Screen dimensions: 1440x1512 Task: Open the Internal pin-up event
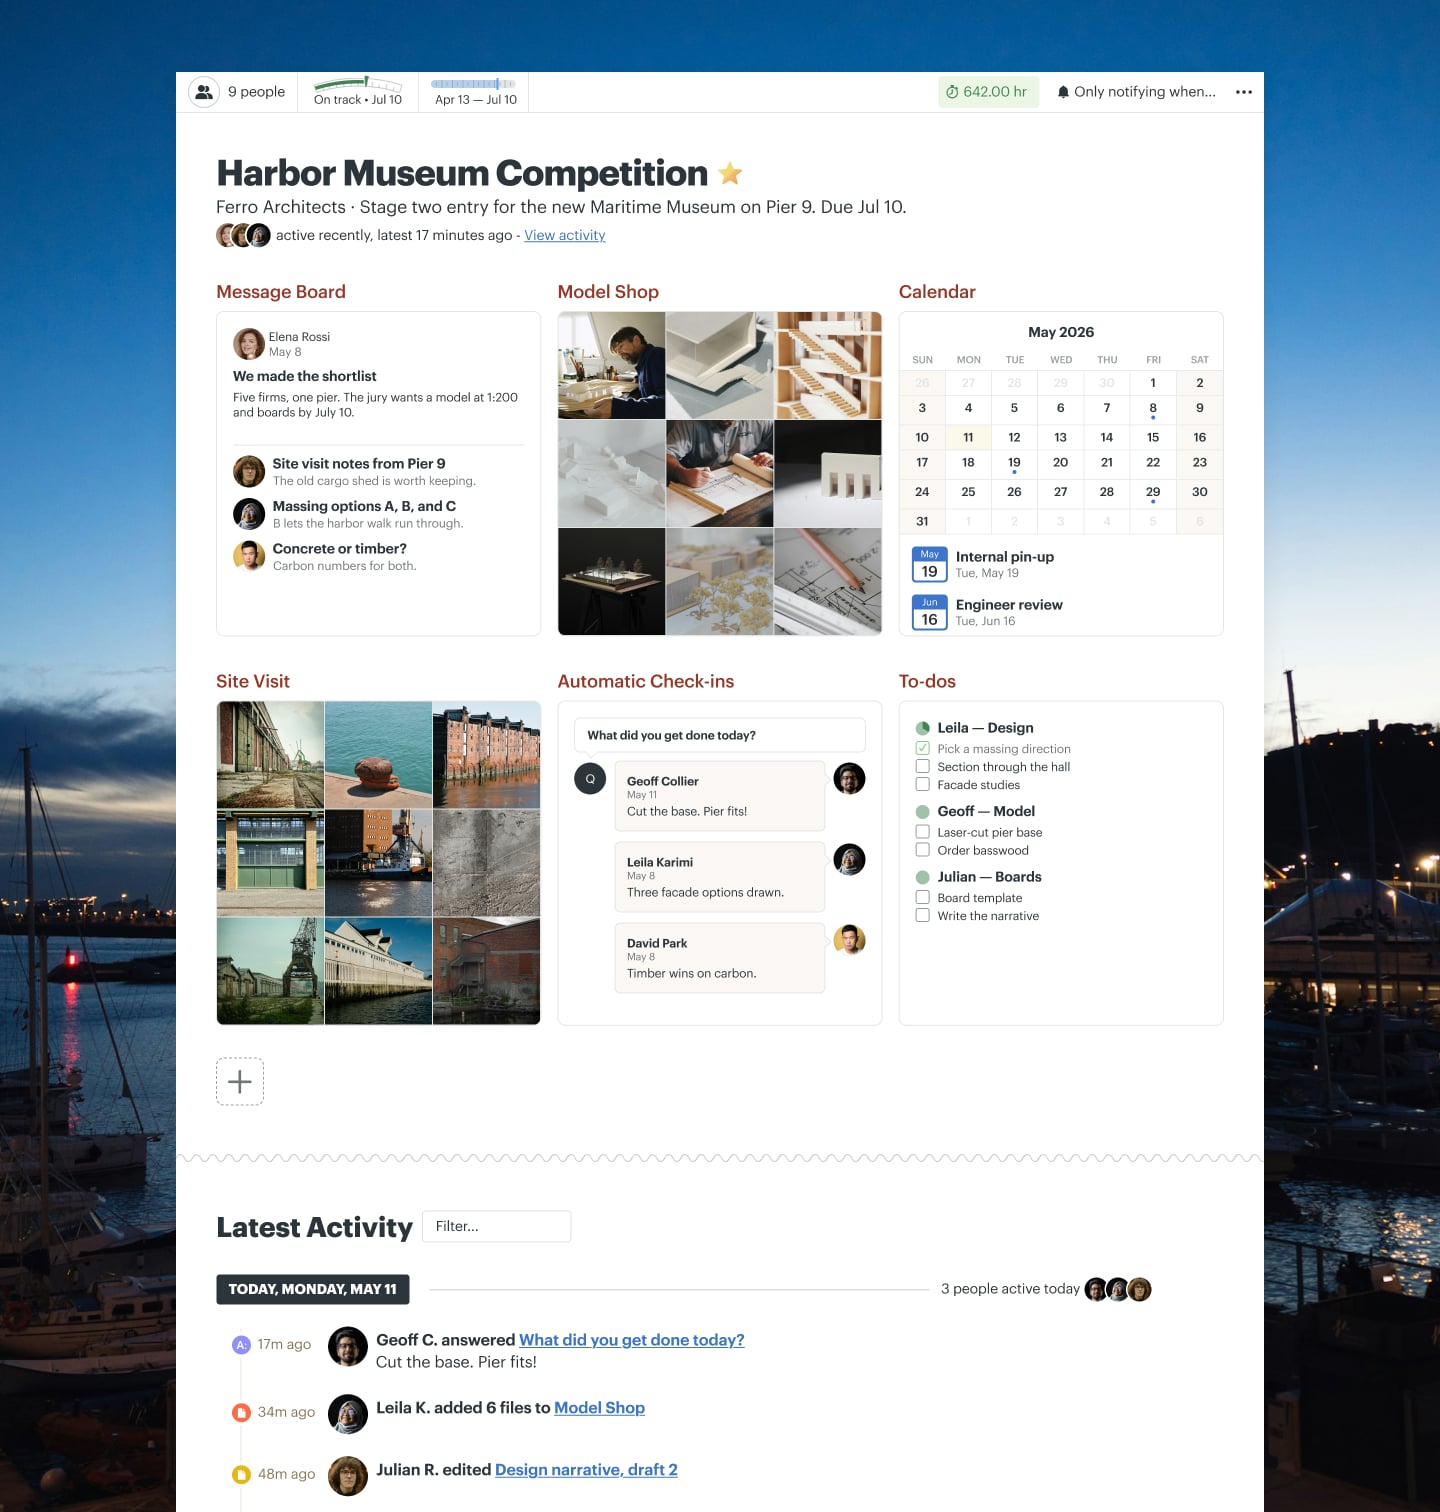click(x=1005, y=557)
